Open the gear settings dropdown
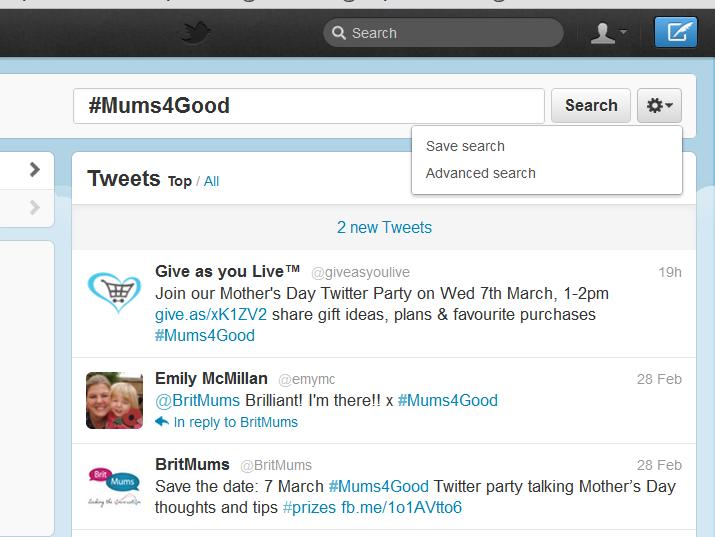Screen dimensions: 715x537 [x=659, y=105]
